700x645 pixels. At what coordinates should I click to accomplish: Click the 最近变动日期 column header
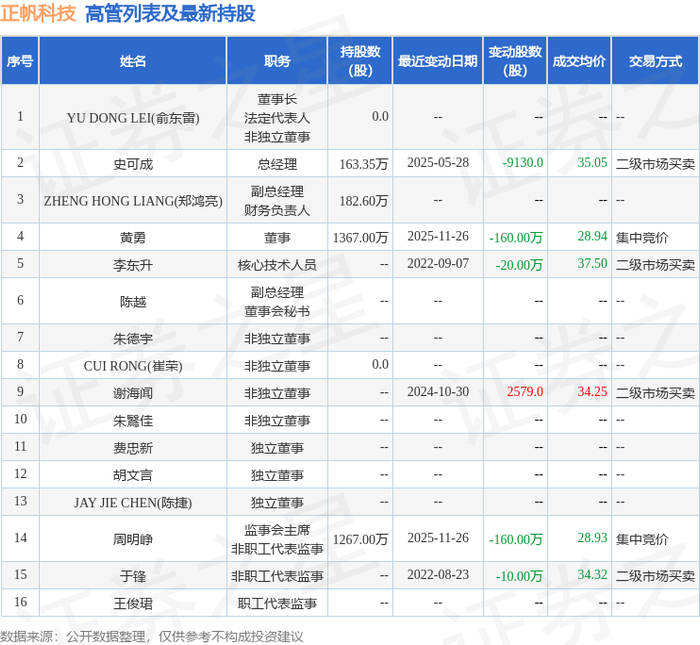coord(438,61)
